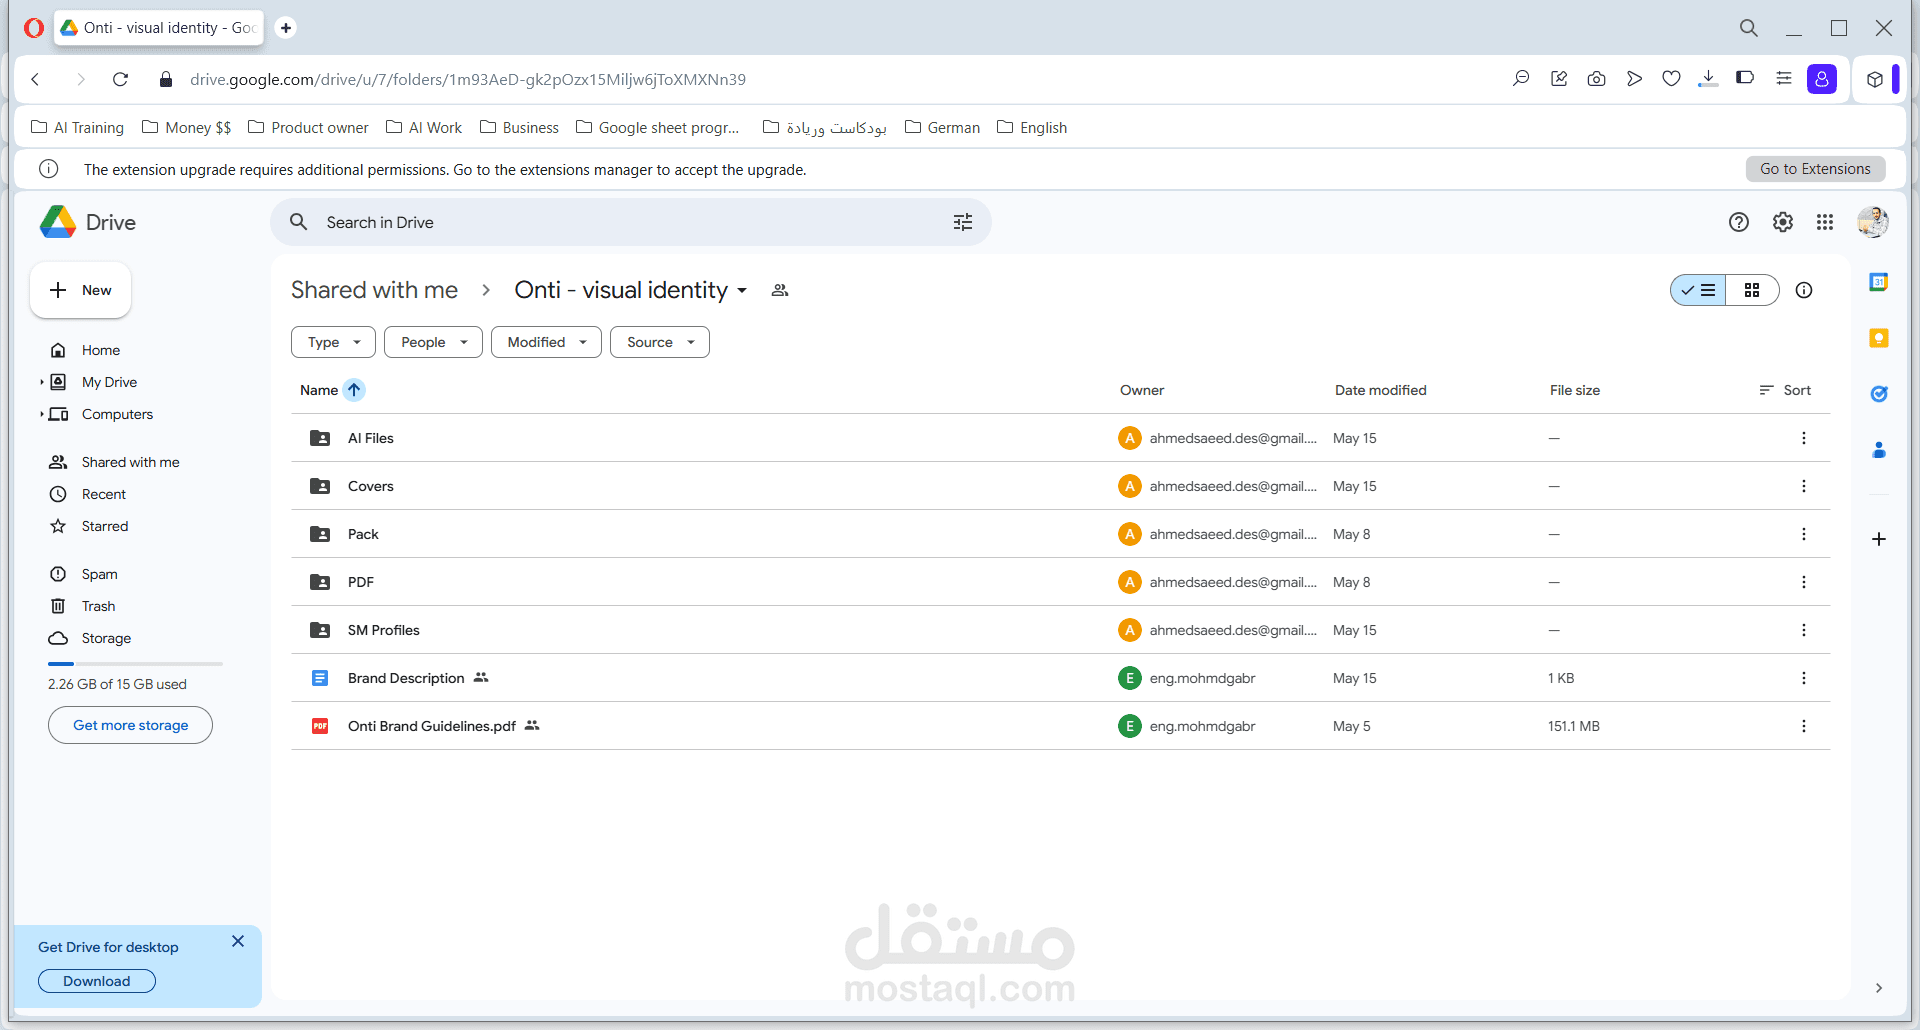Open the Google account profile avatar
Screen dimensions: 1920x1030
coord(1873,222)
